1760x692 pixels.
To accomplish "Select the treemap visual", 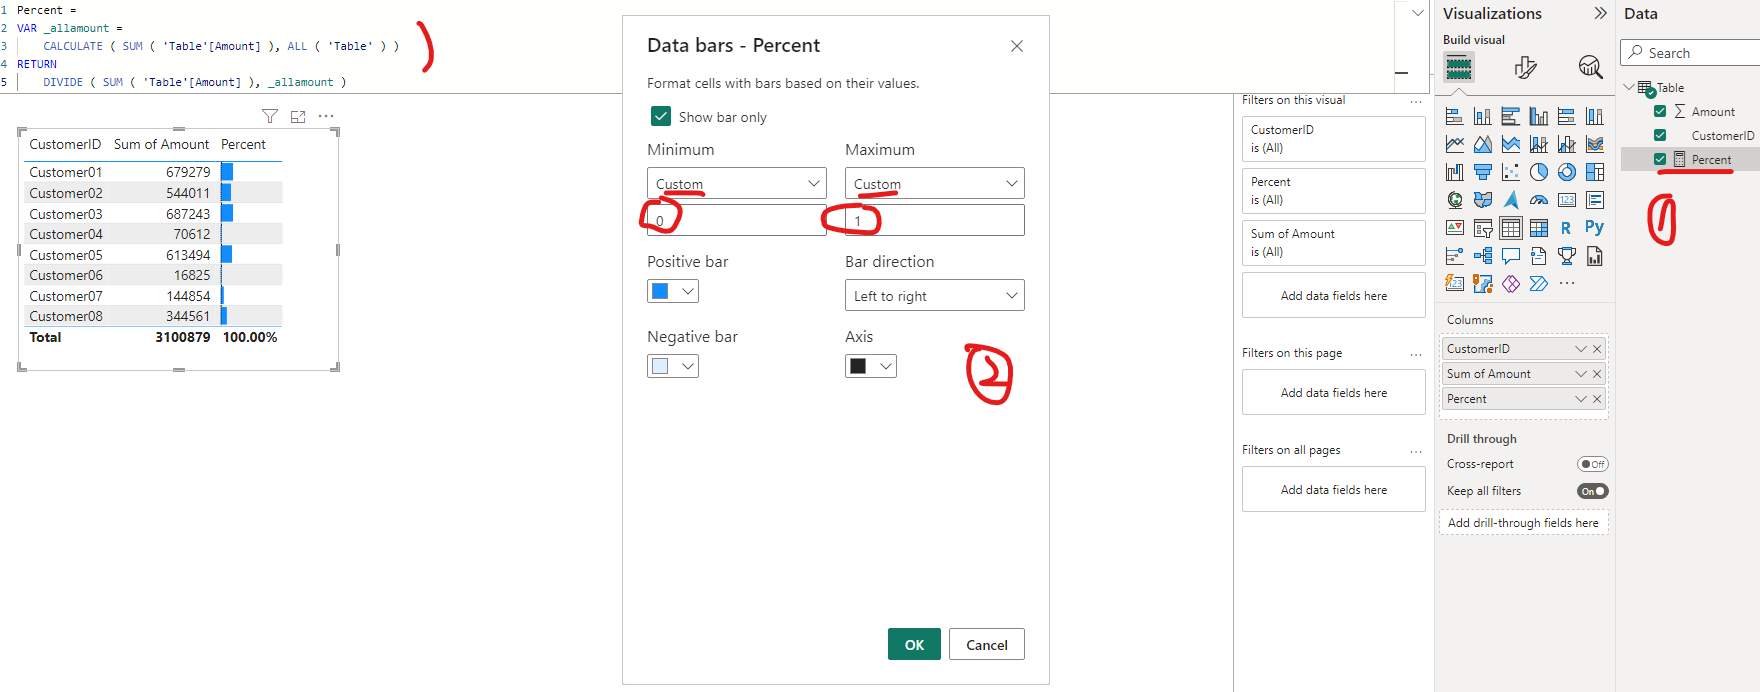I will coord(1595,172).
